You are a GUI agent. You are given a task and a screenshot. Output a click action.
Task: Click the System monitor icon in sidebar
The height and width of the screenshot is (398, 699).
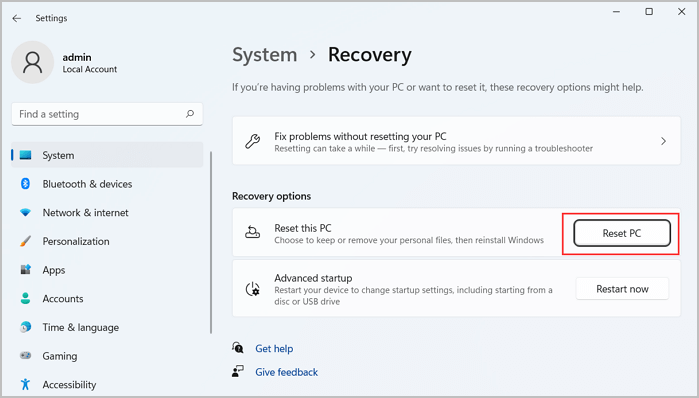pos(25,155)
